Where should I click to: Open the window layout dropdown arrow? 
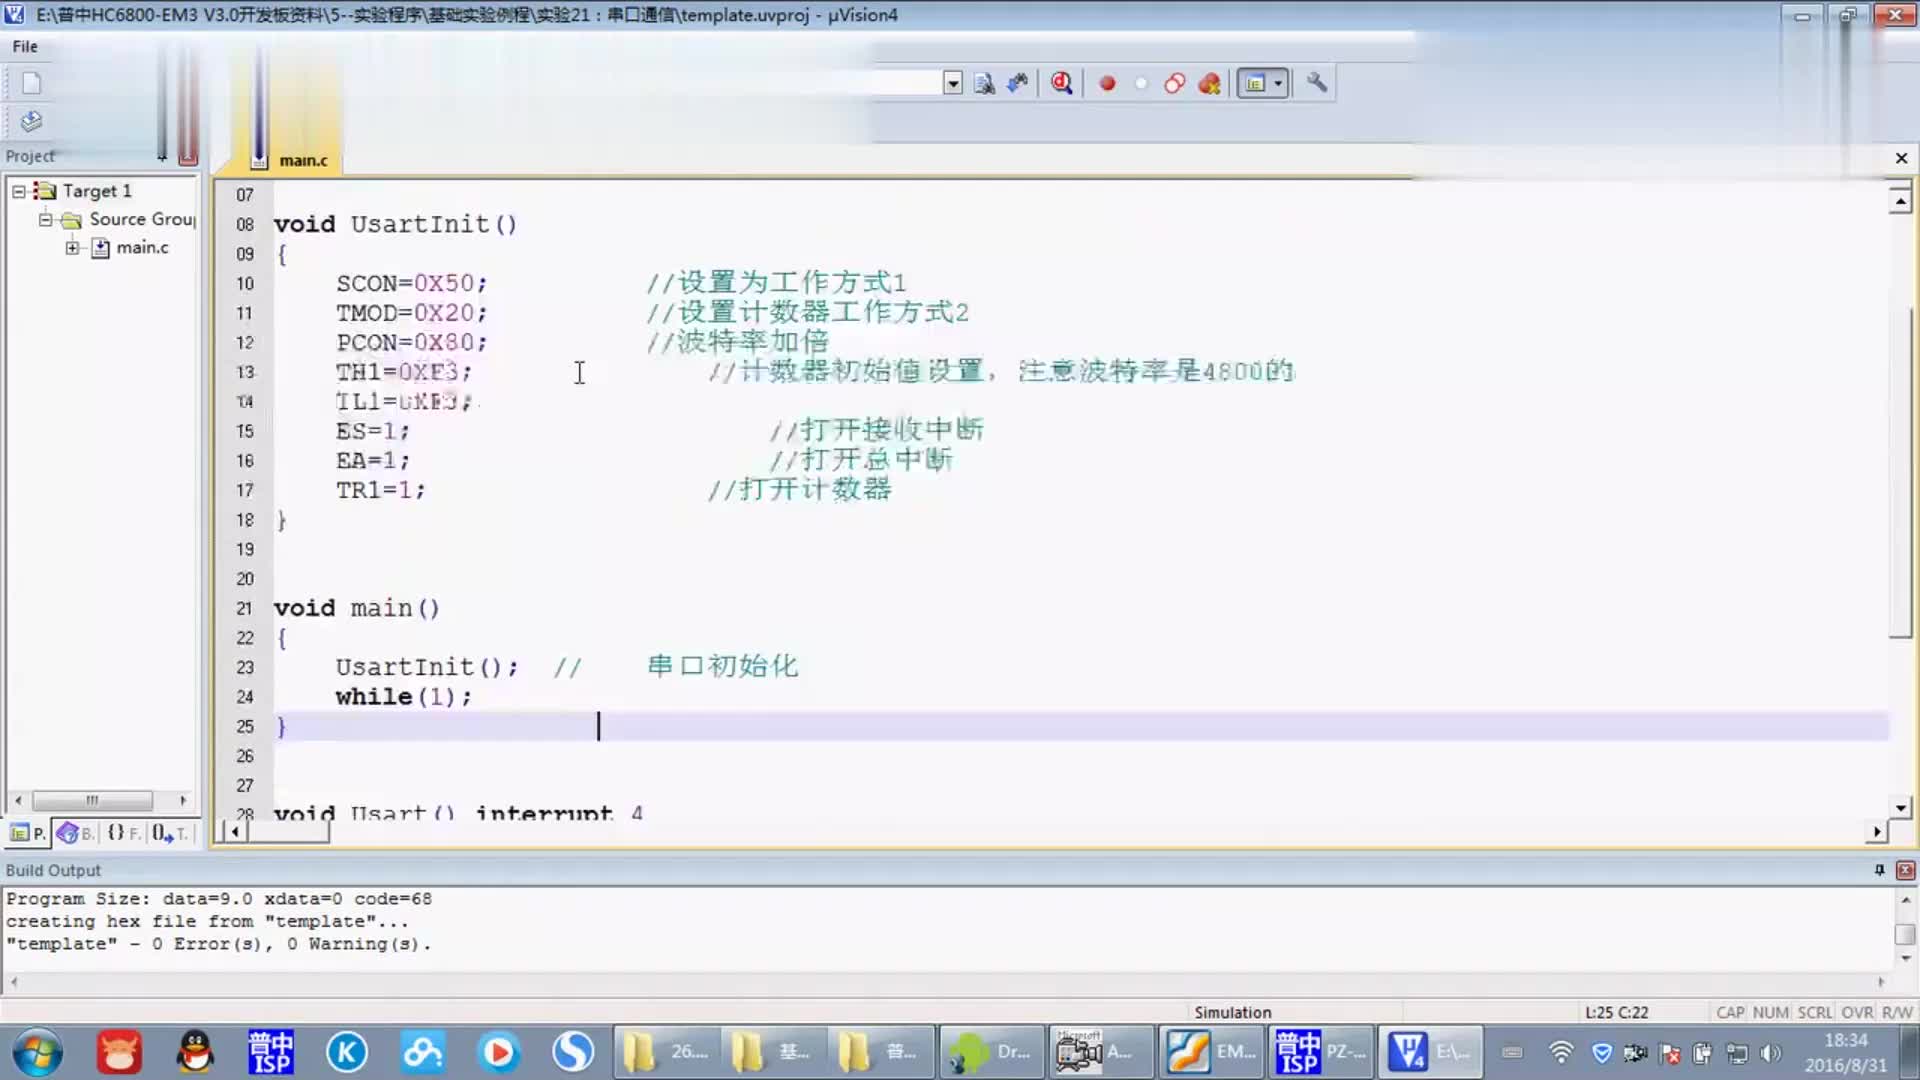[1279, 84]
